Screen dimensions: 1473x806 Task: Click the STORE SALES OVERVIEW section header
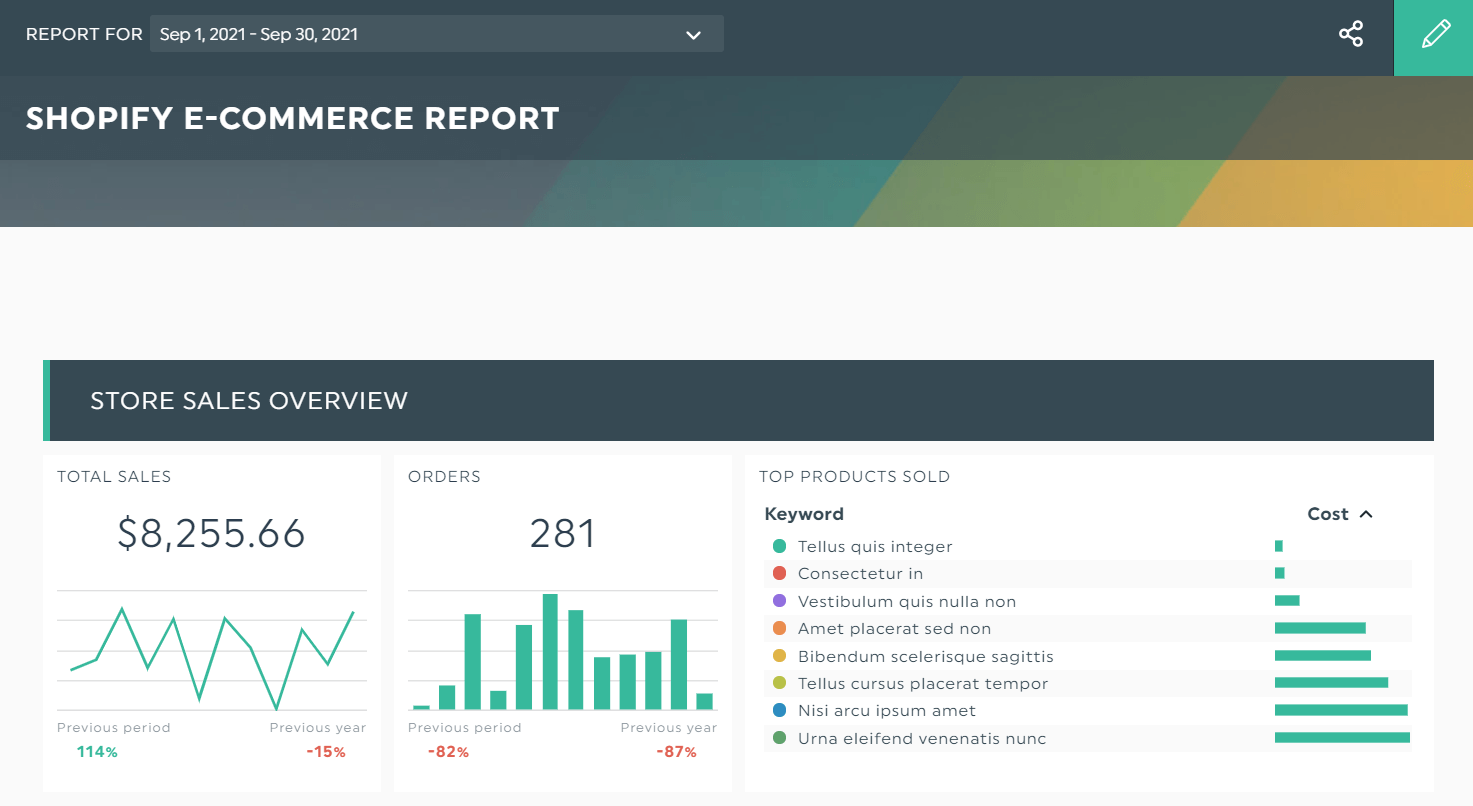point(738,401)
